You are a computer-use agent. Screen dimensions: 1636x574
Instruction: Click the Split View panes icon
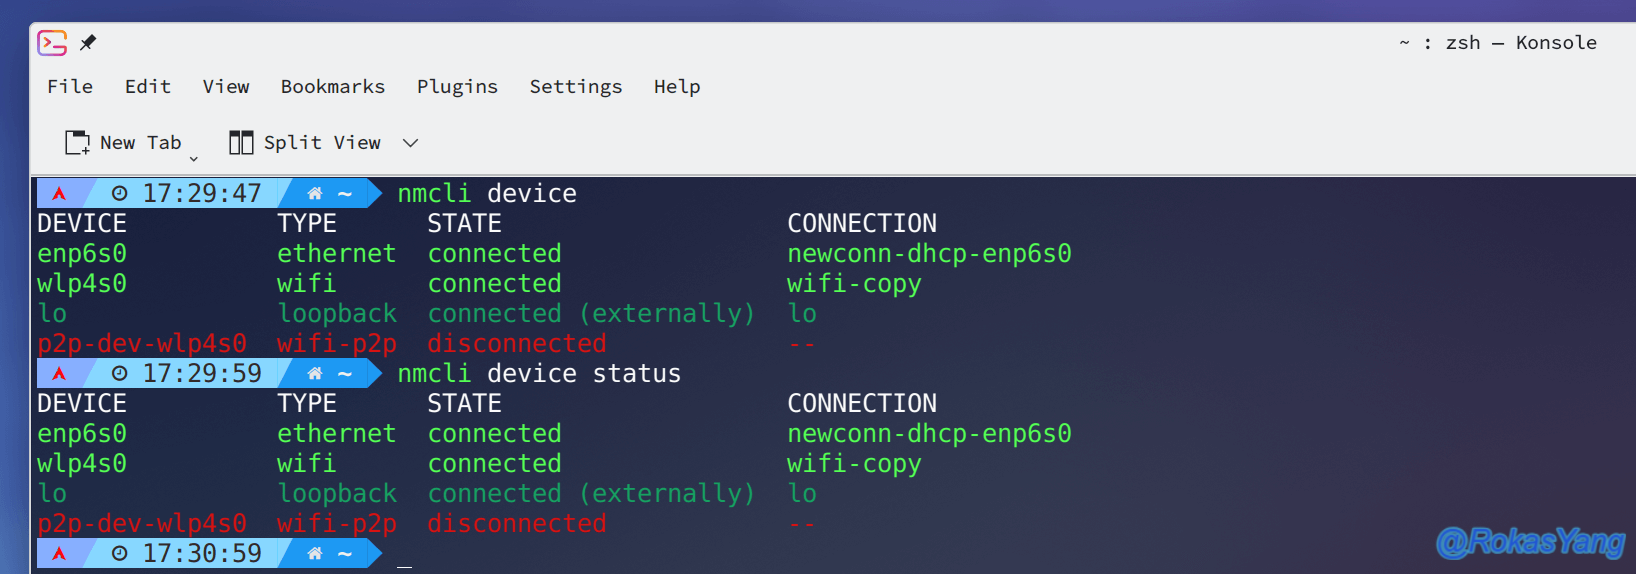[x=241, y=143]
